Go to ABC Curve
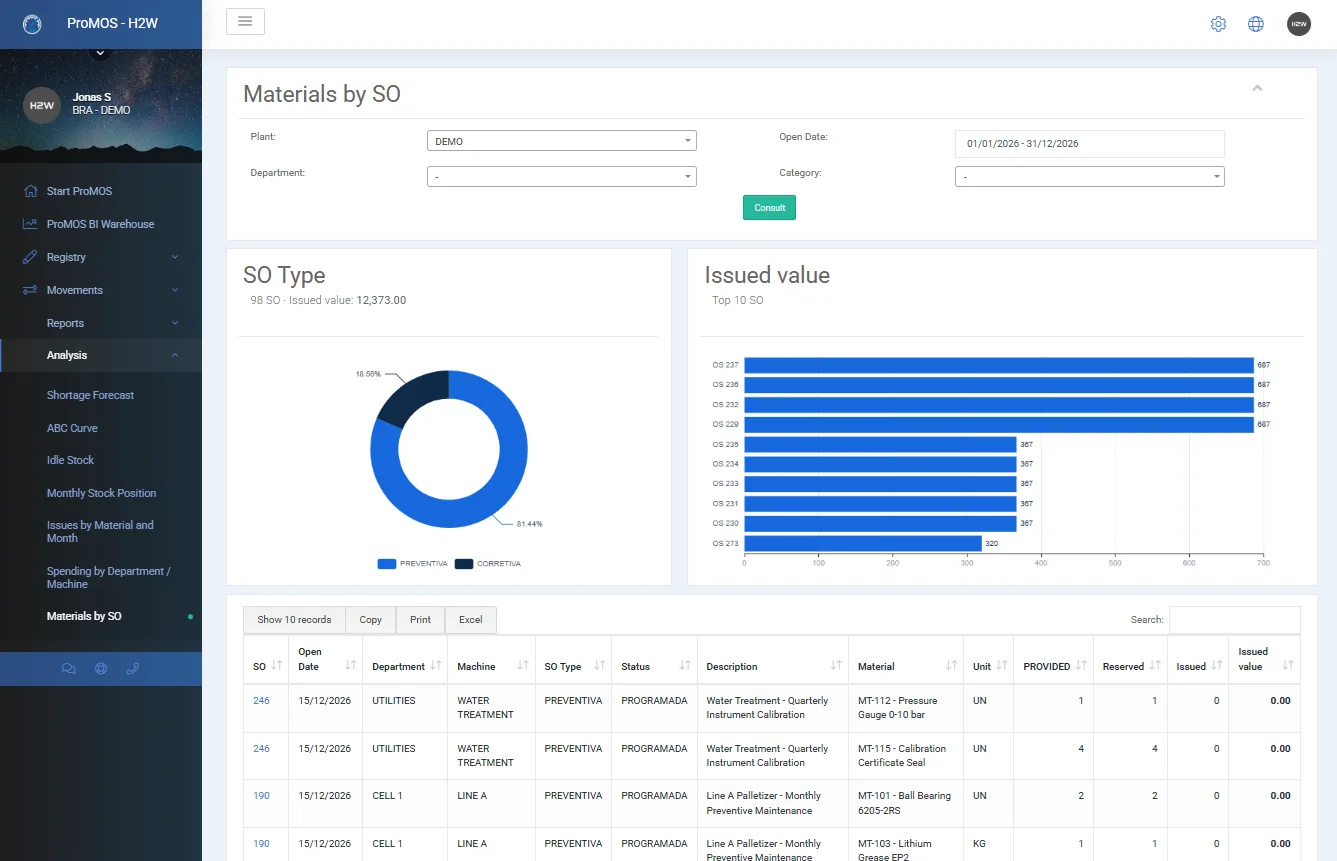The image size is (1337, 861). pyautogui.click(x=72, y=428)
